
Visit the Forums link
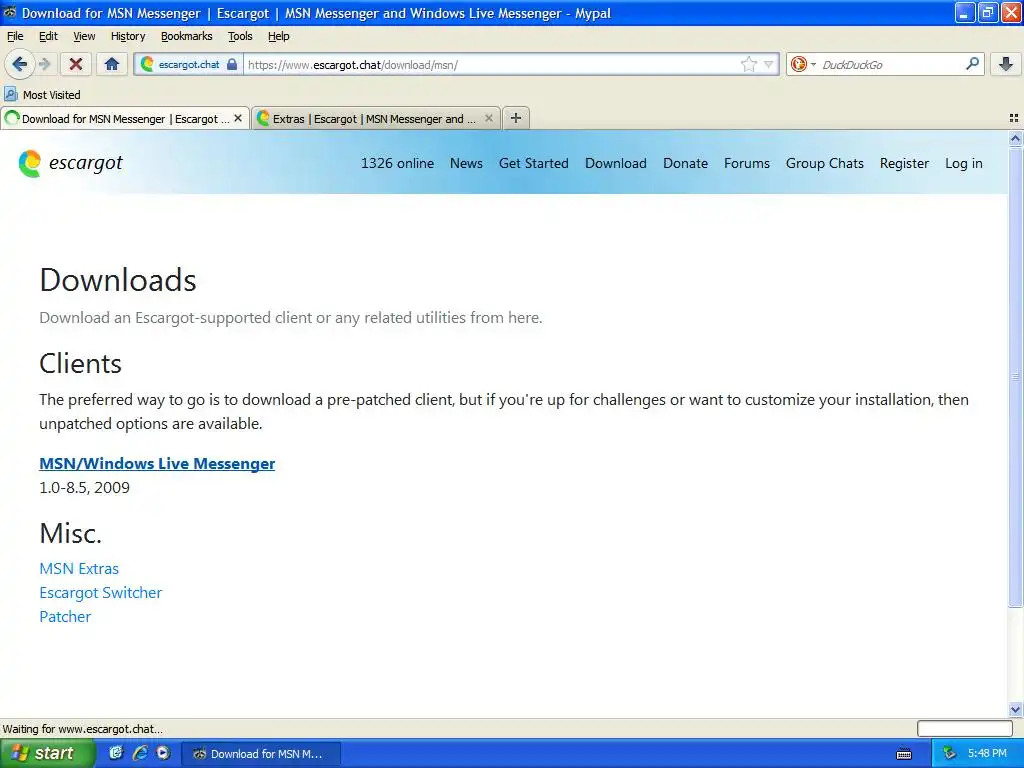[x=746, y=163]
